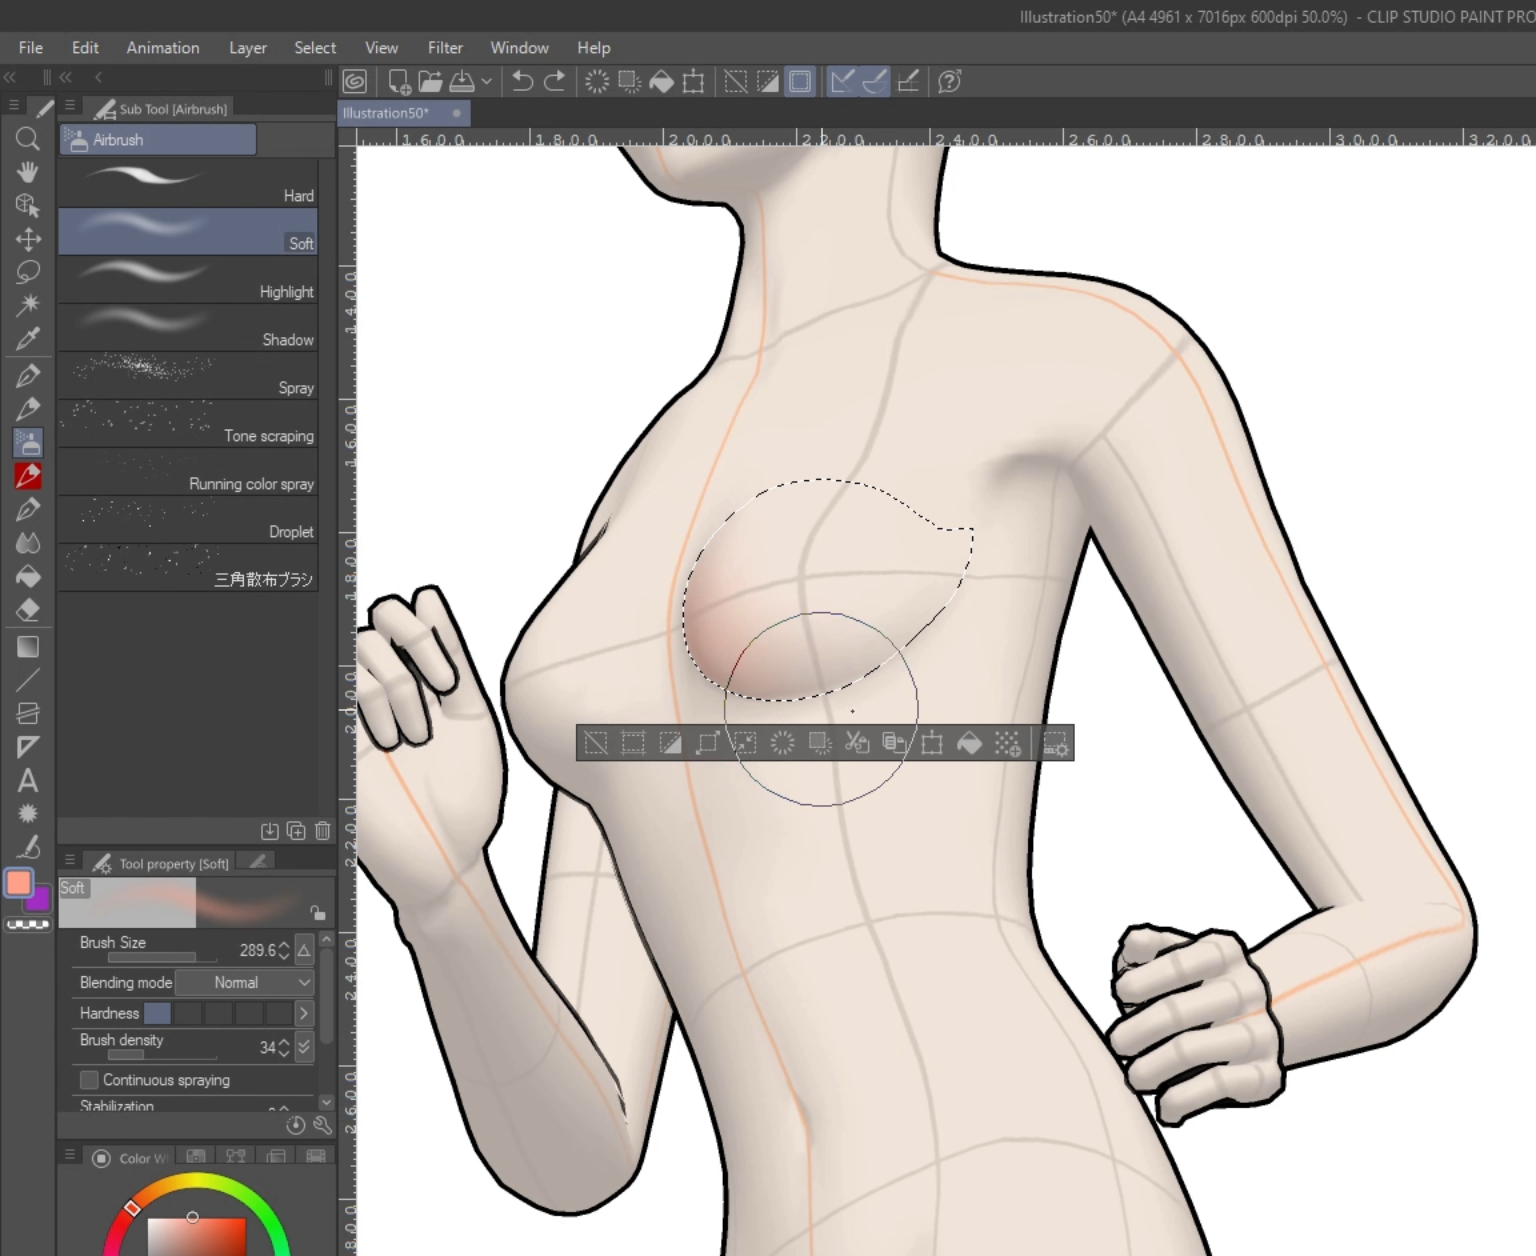Enable the Continuous spraying checkbox
The image size is (1536, 1256).
[89, 1080]
